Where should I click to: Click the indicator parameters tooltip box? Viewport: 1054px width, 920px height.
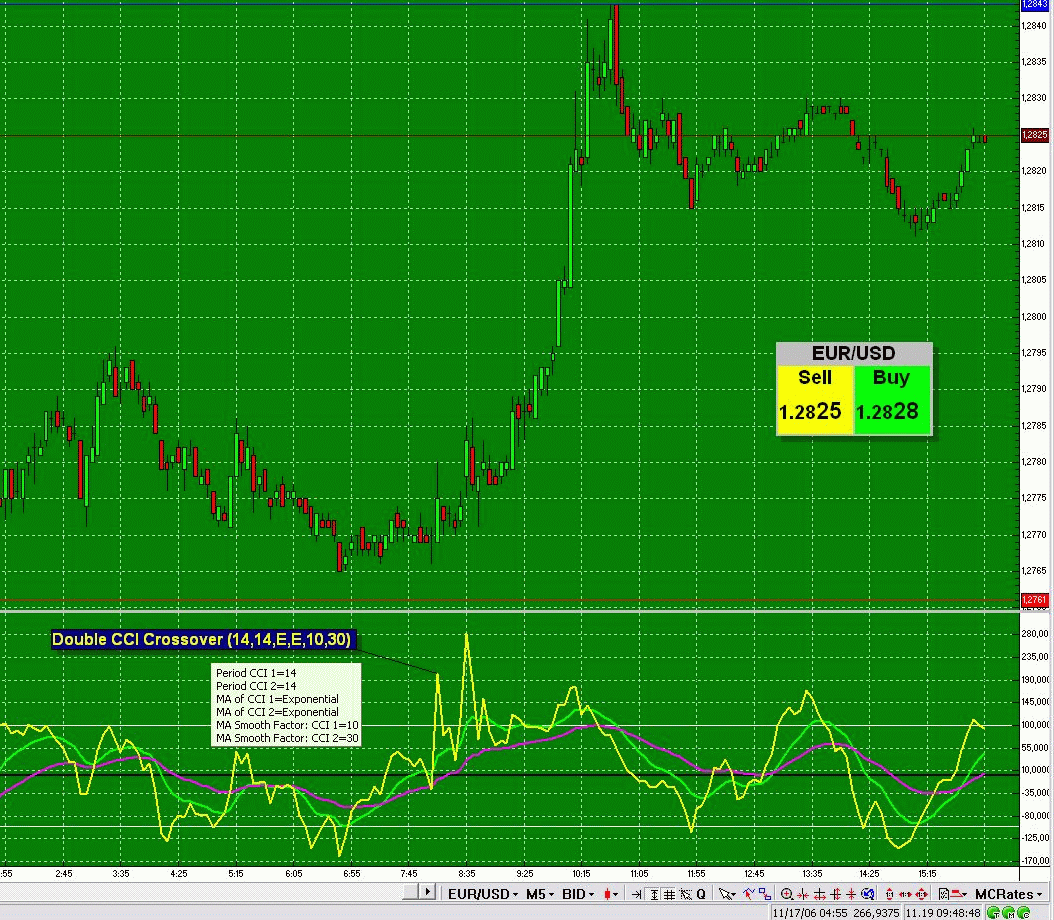point(286,705)
